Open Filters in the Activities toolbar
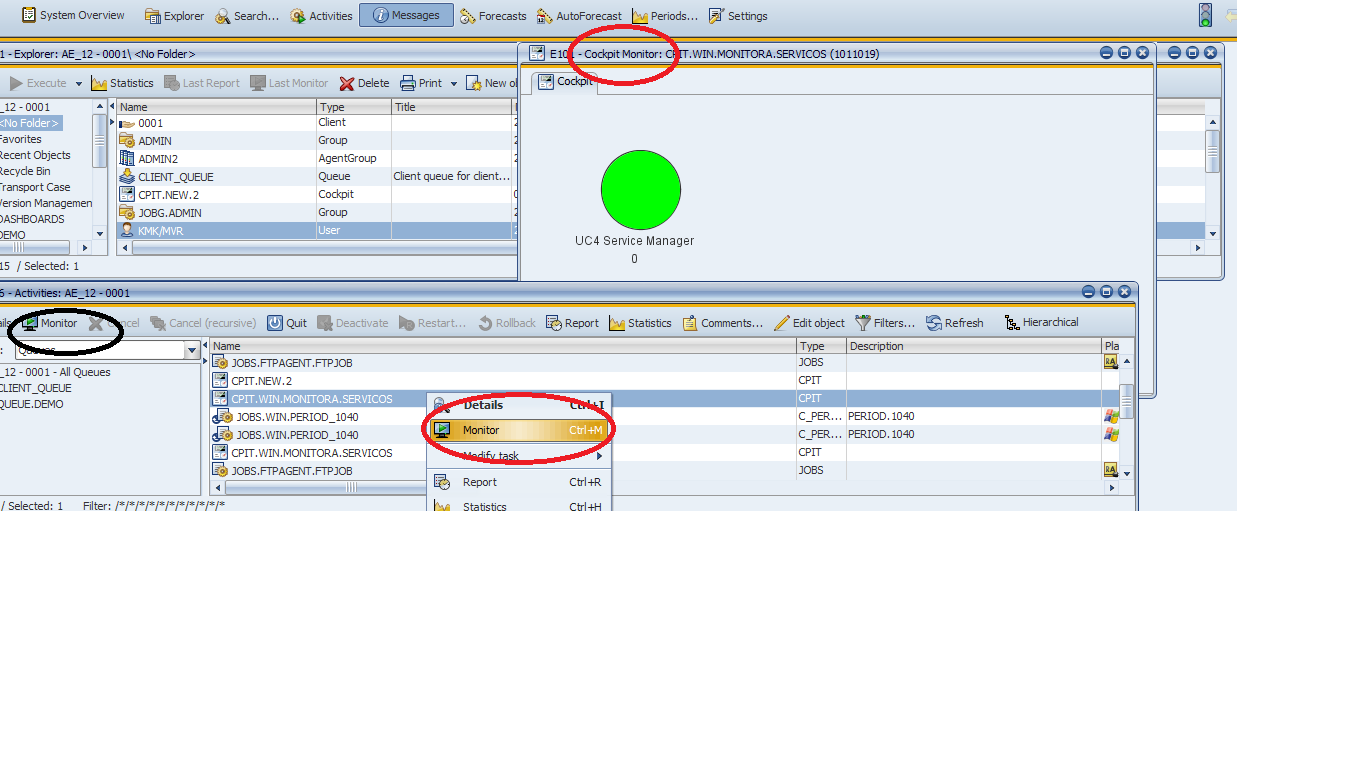 coord(886,322)
